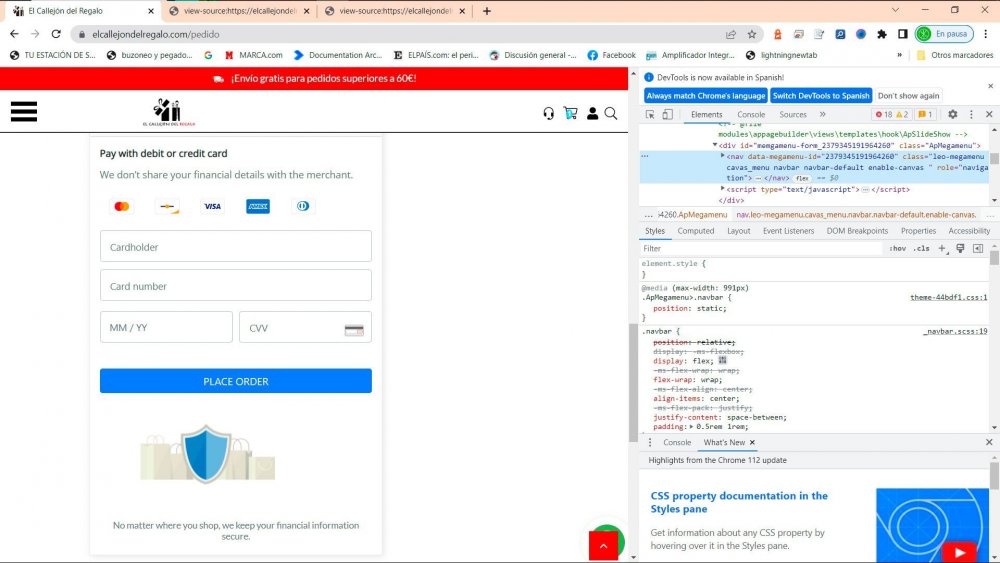Open the flexbox editor icon next to display: flex

click(723, 360)
